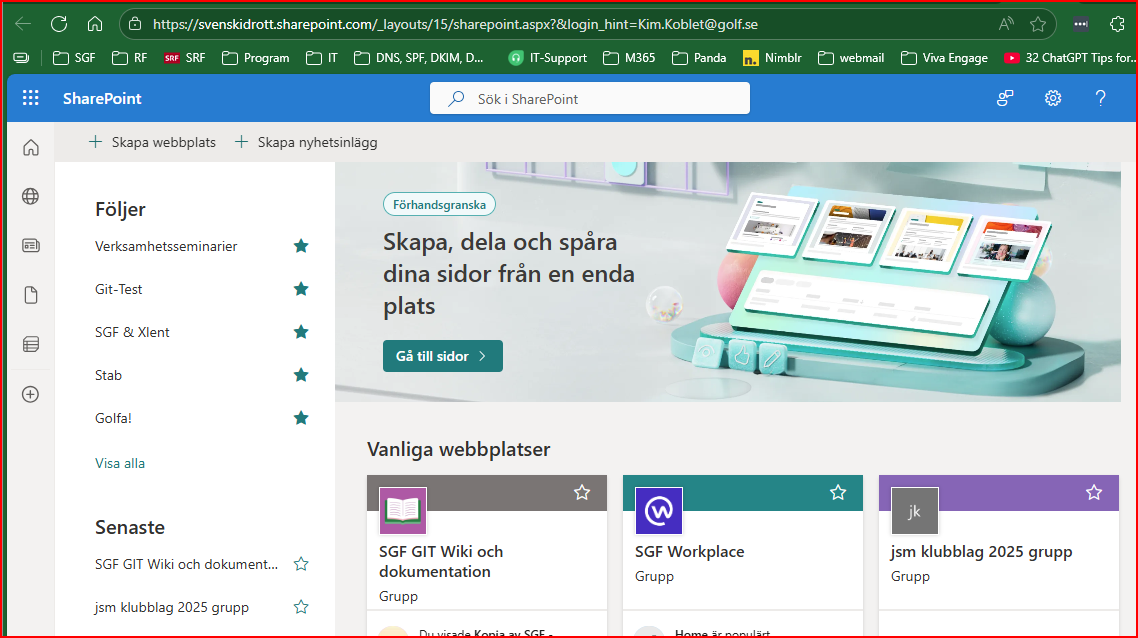Click the browser address bar URL
The height and width of the screenshot is (638, 1138).
click(455, 24)
